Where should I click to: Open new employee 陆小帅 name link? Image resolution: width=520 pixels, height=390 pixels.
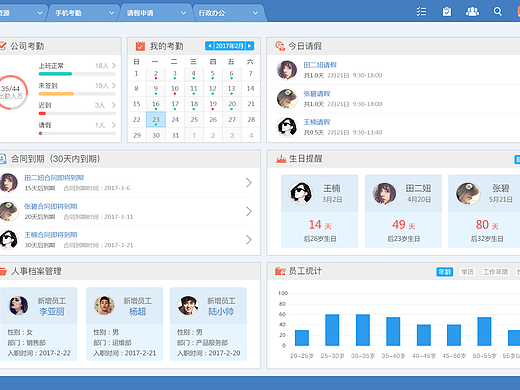[221, 312]
